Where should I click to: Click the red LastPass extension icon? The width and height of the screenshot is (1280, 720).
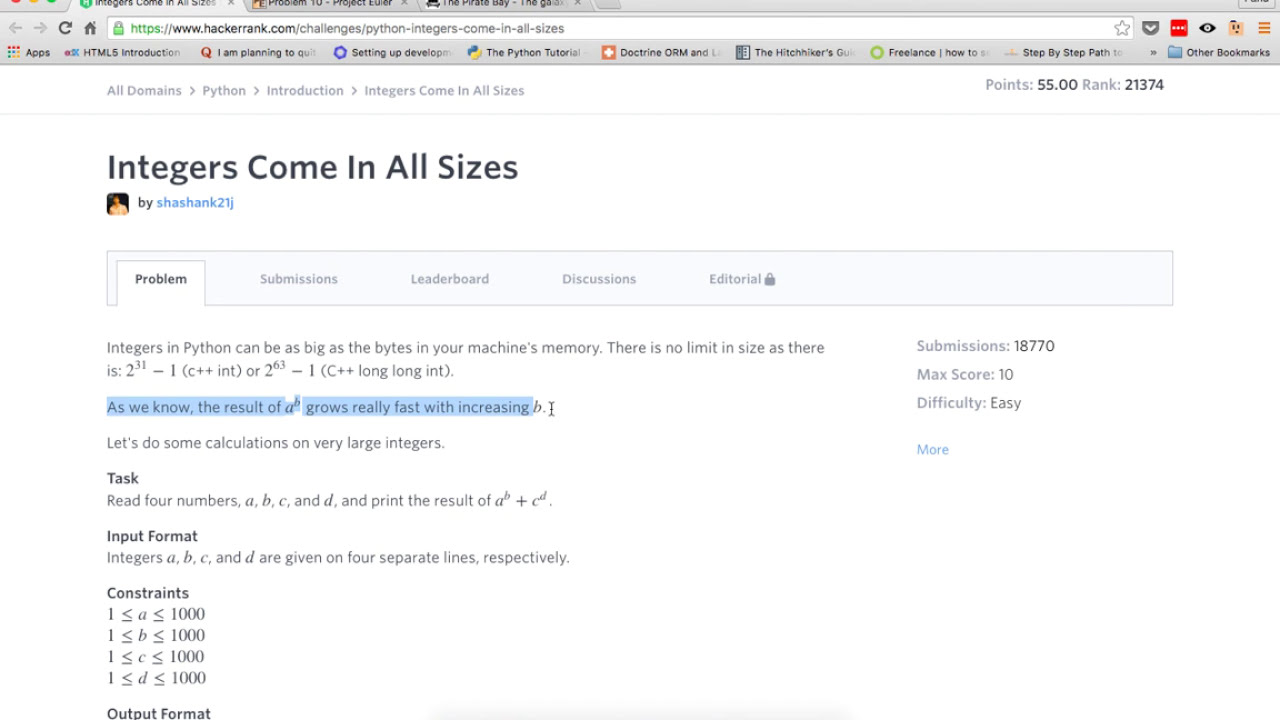click(1179, 28)
